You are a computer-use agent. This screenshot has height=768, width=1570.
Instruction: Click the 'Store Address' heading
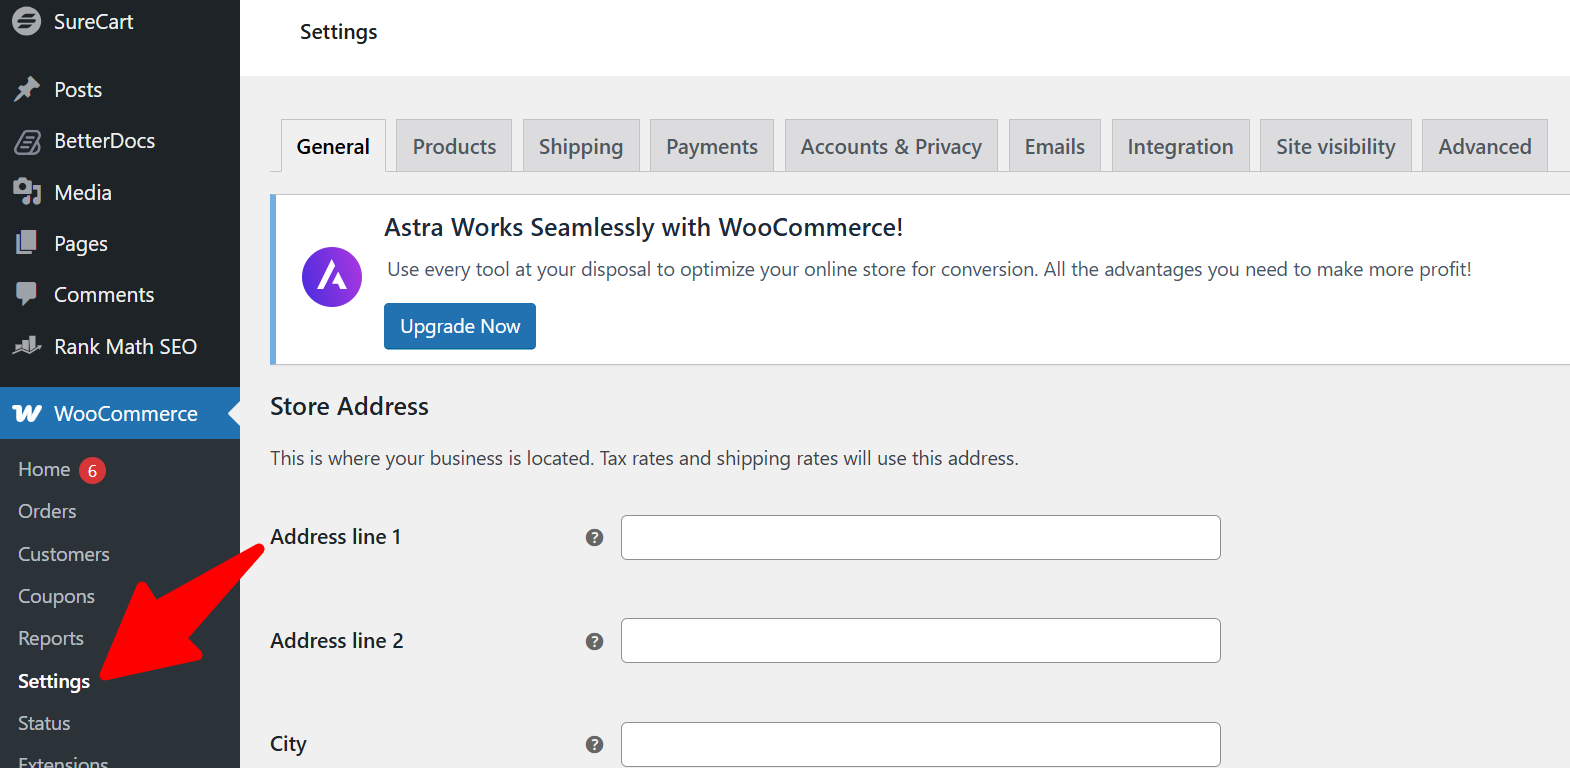349,406
